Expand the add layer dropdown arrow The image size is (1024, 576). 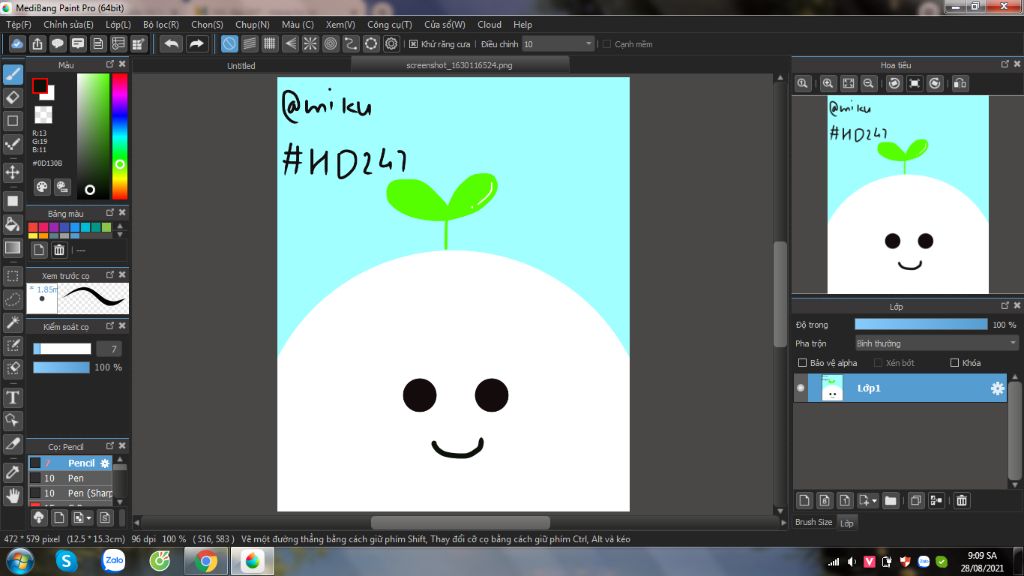pos(874,501)
